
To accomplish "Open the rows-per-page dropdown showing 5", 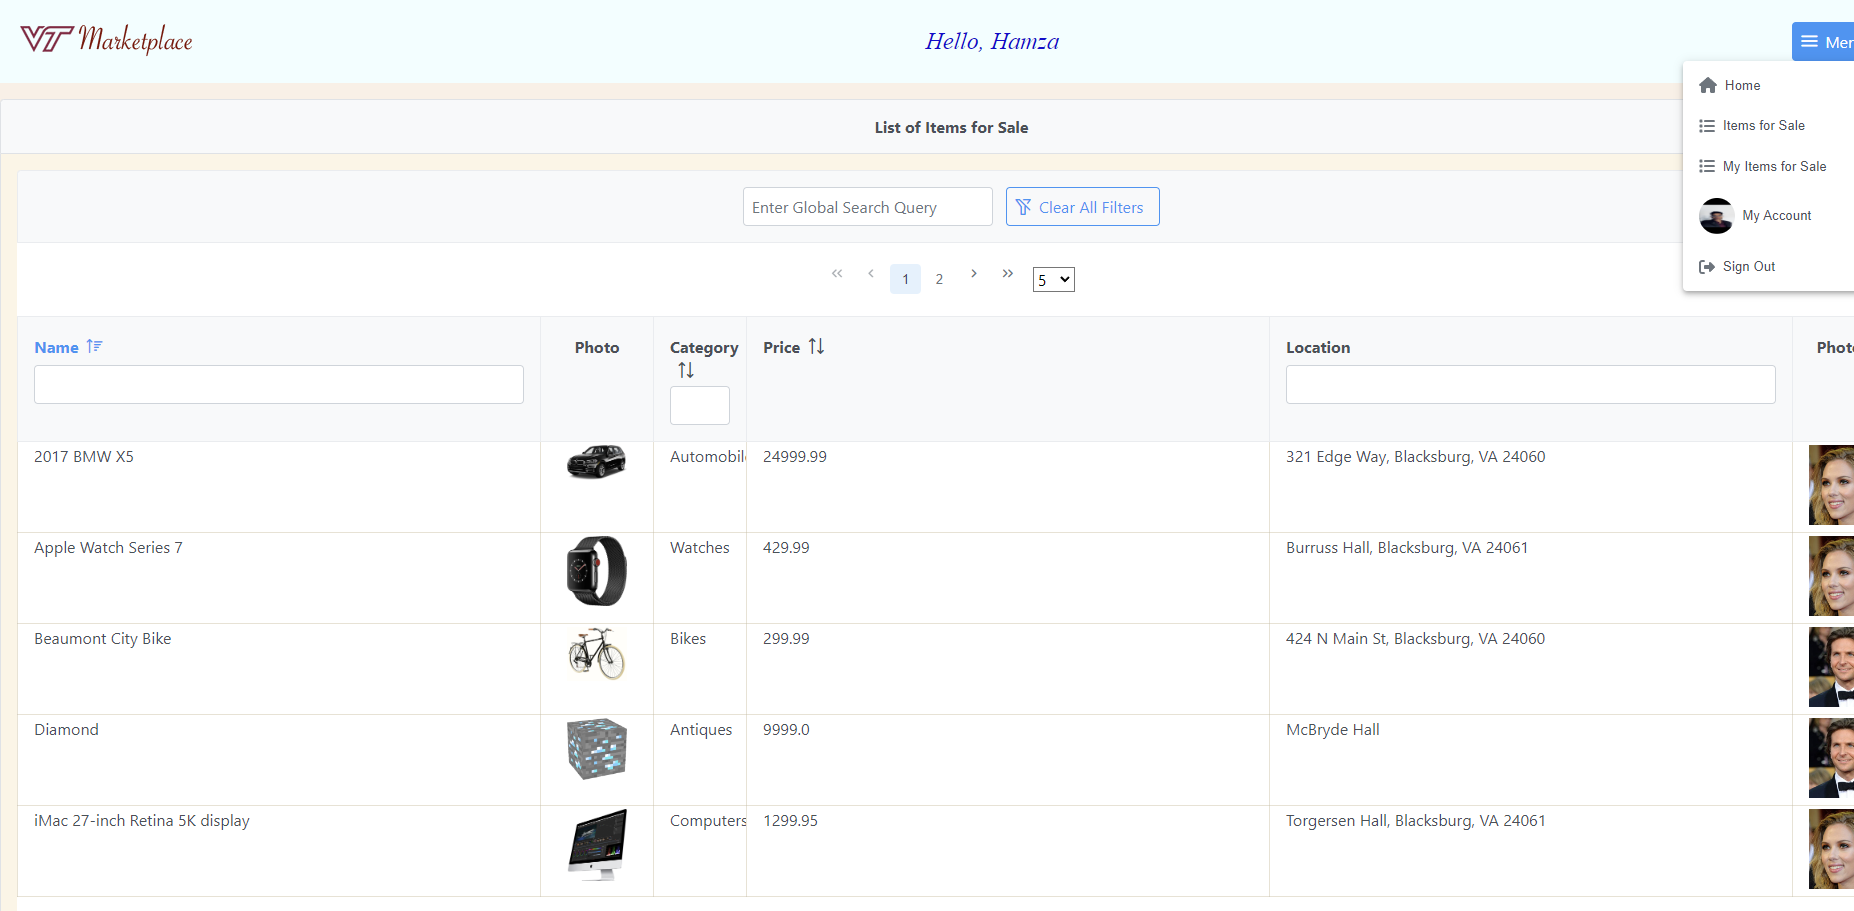I will [1054, 280].
